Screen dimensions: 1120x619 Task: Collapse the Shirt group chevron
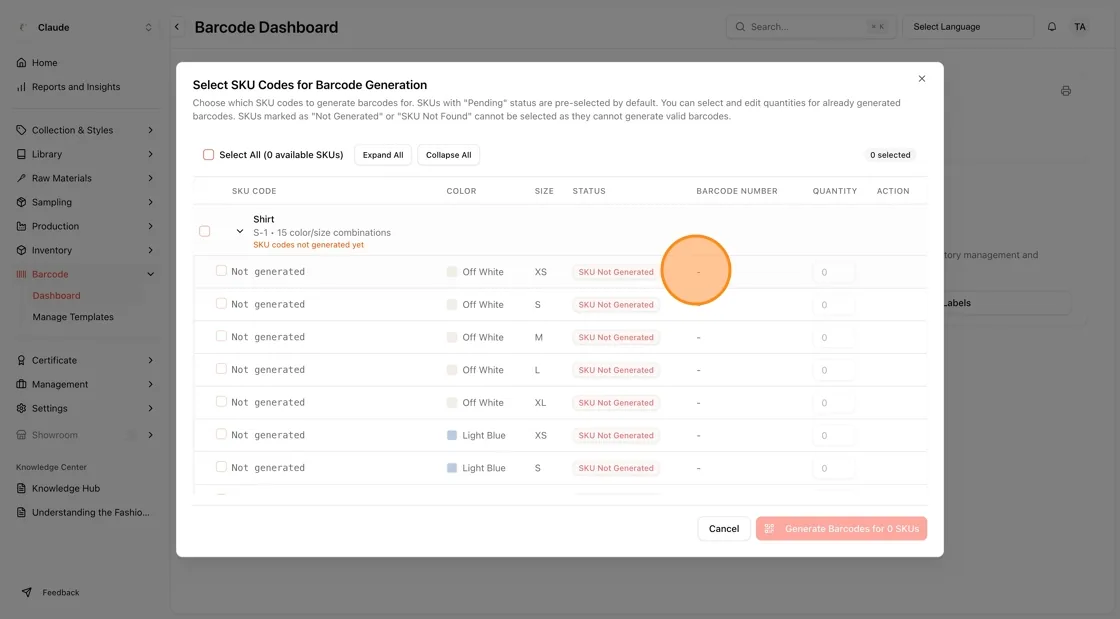(x=240, y=231)
